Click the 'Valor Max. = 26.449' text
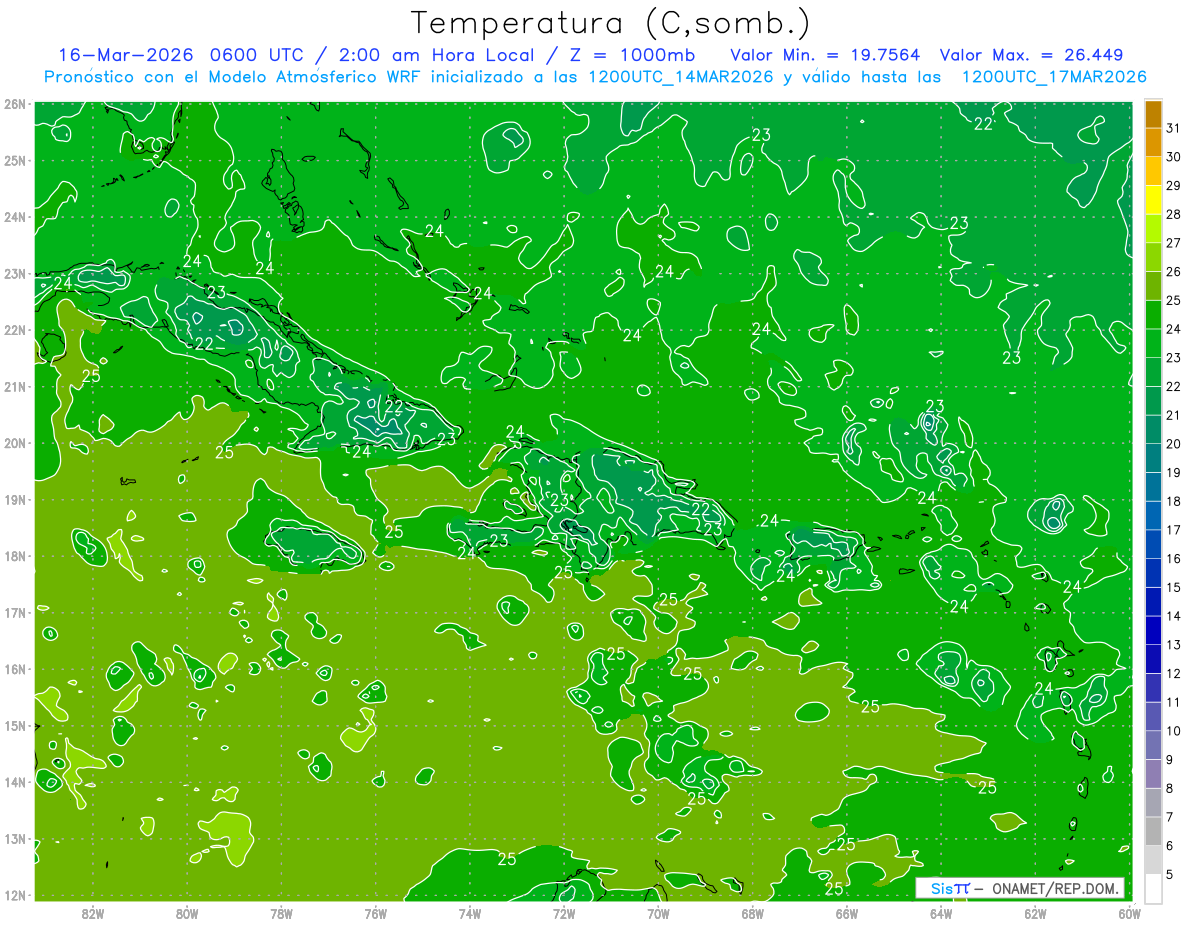Viewport: 1200px width, 927px height. click(1031, 55)
